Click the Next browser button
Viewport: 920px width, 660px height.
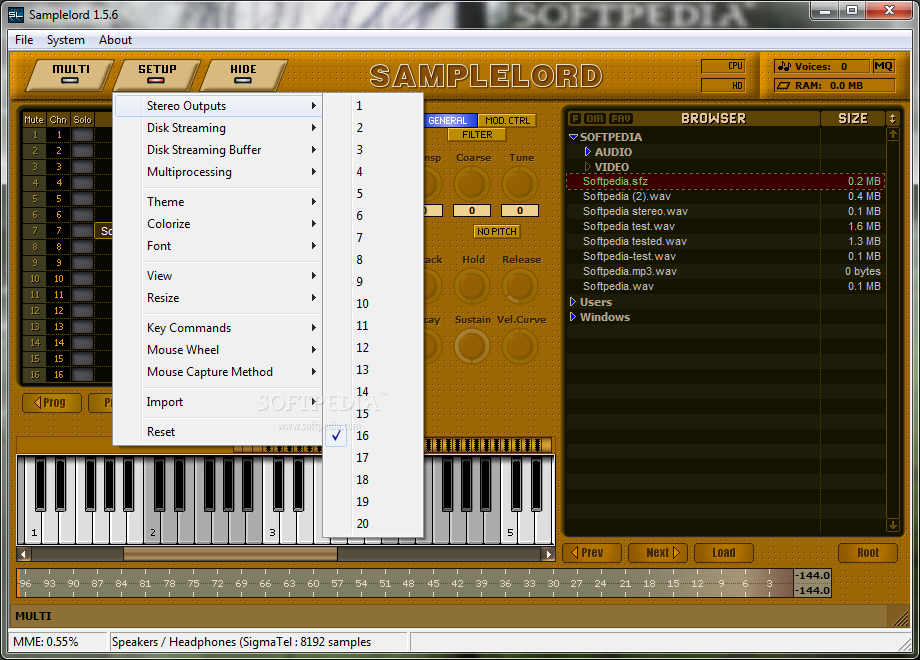click(x=658, y=553)
